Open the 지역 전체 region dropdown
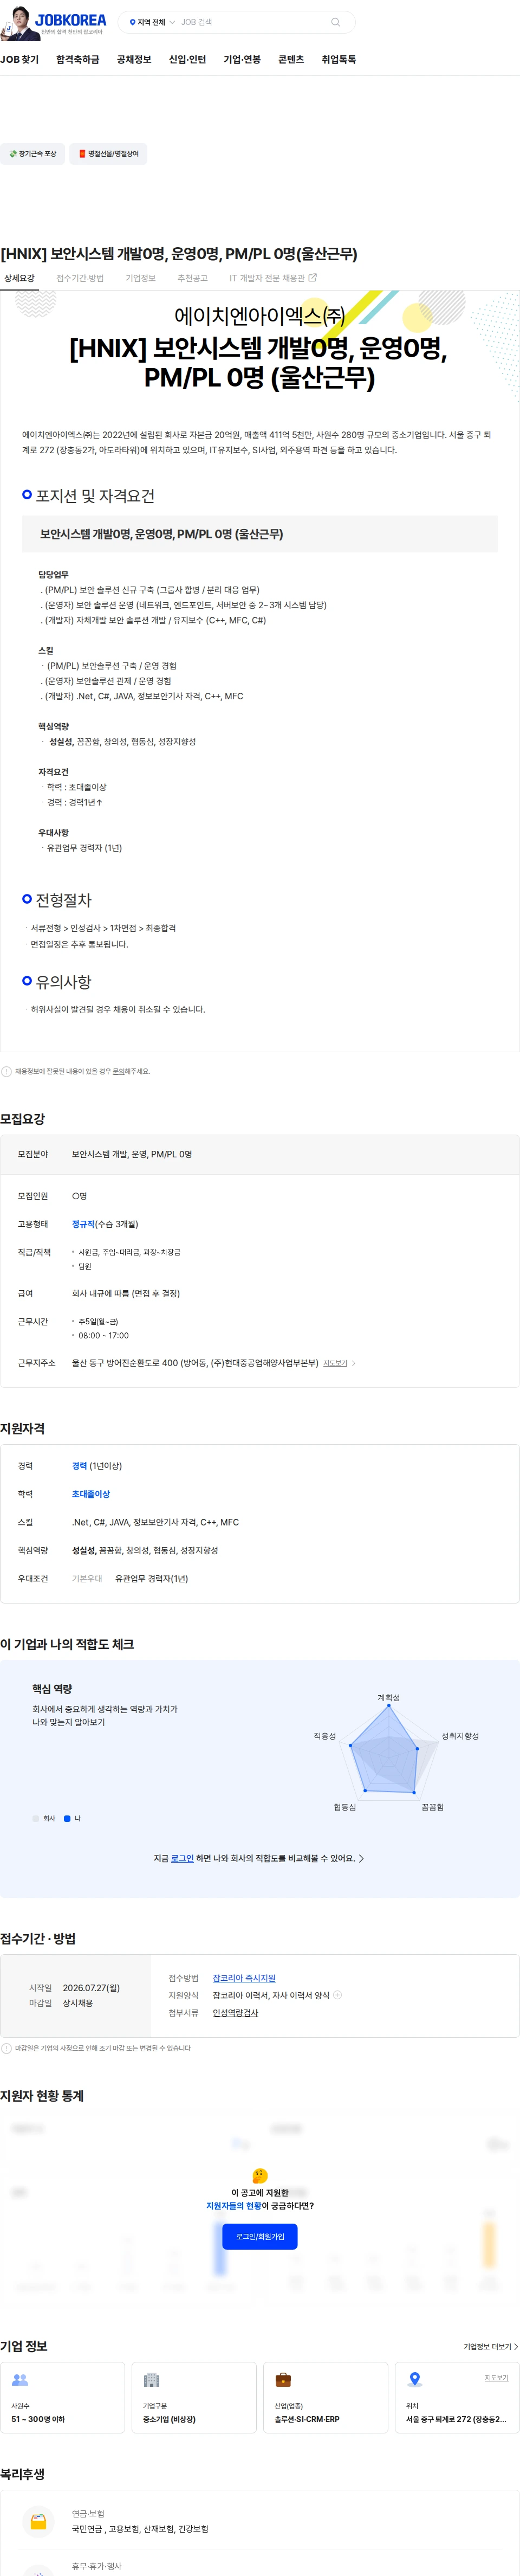The image size is (520, 2576). coord(152,22)
